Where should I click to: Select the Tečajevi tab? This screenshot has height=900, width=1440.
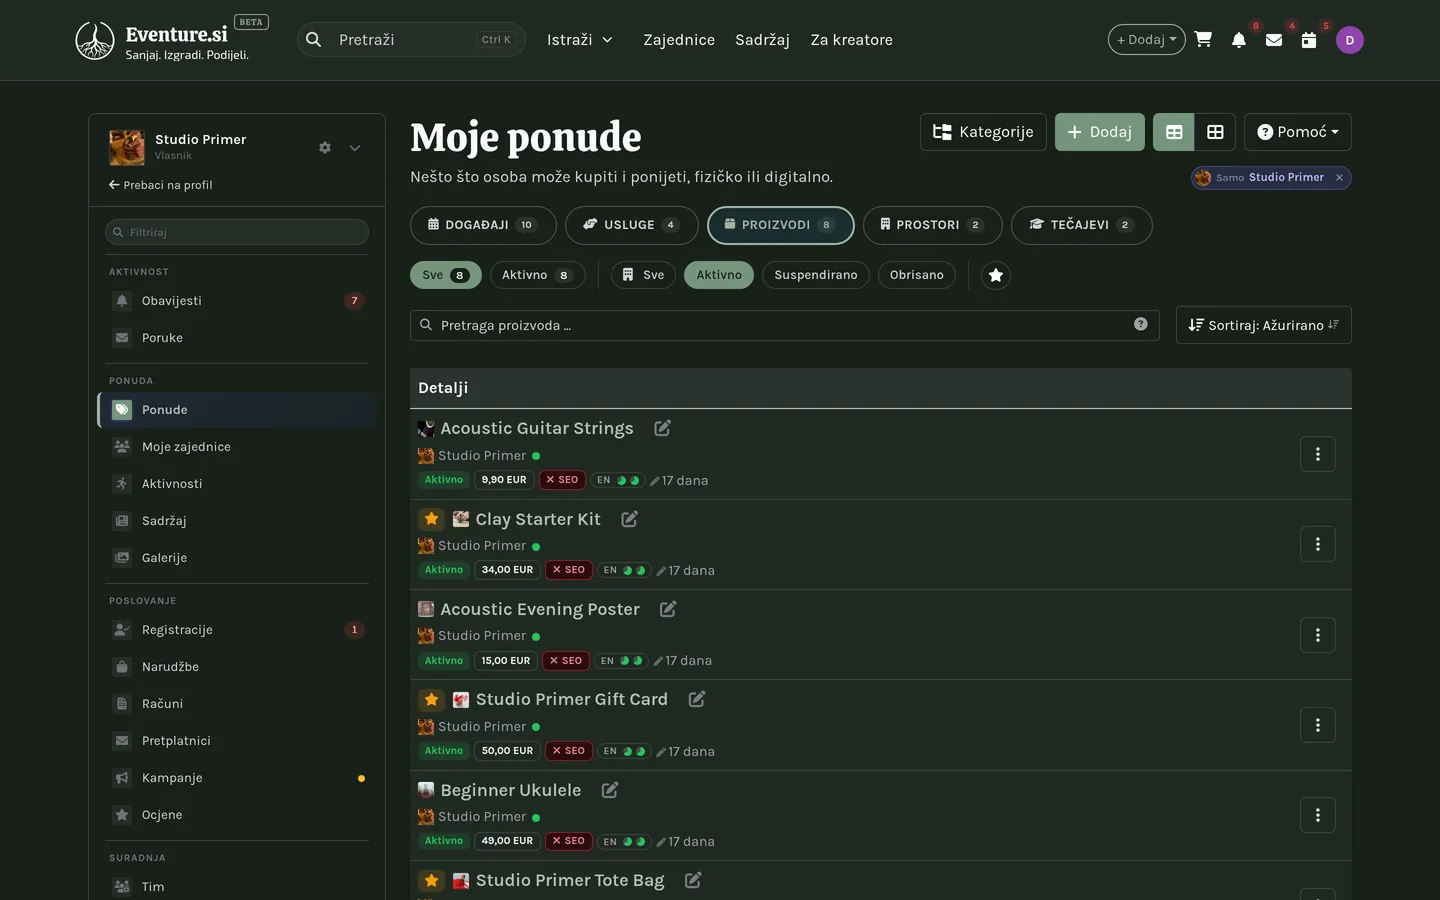tap(1081, 225)
